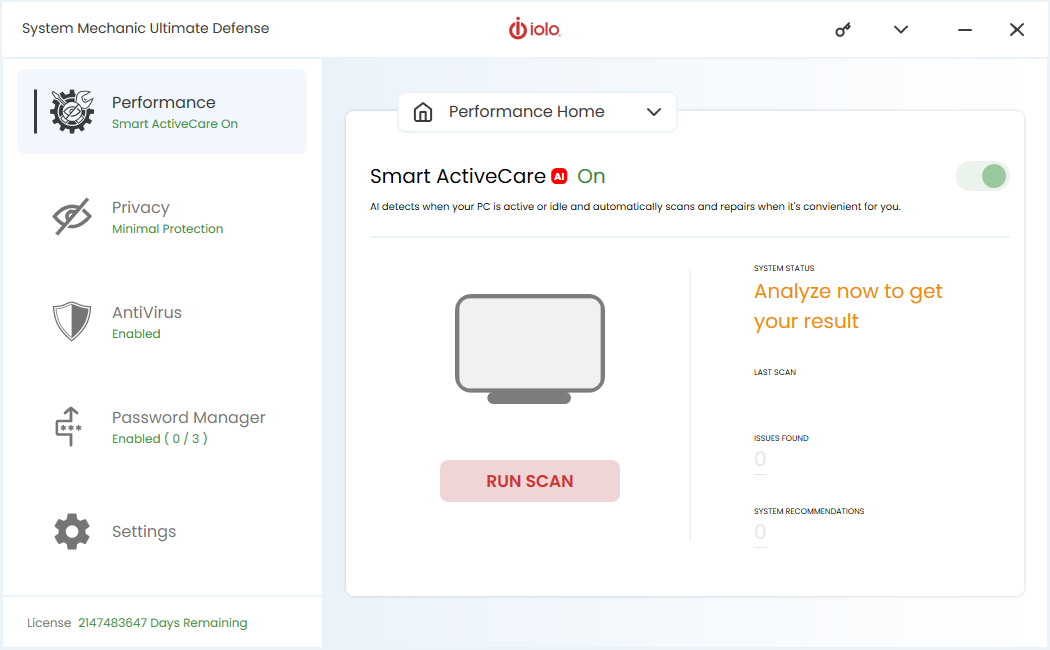Click the license key icon in title bar
The width and height of the screenshot is (1050, 650).
pos(843,29)
